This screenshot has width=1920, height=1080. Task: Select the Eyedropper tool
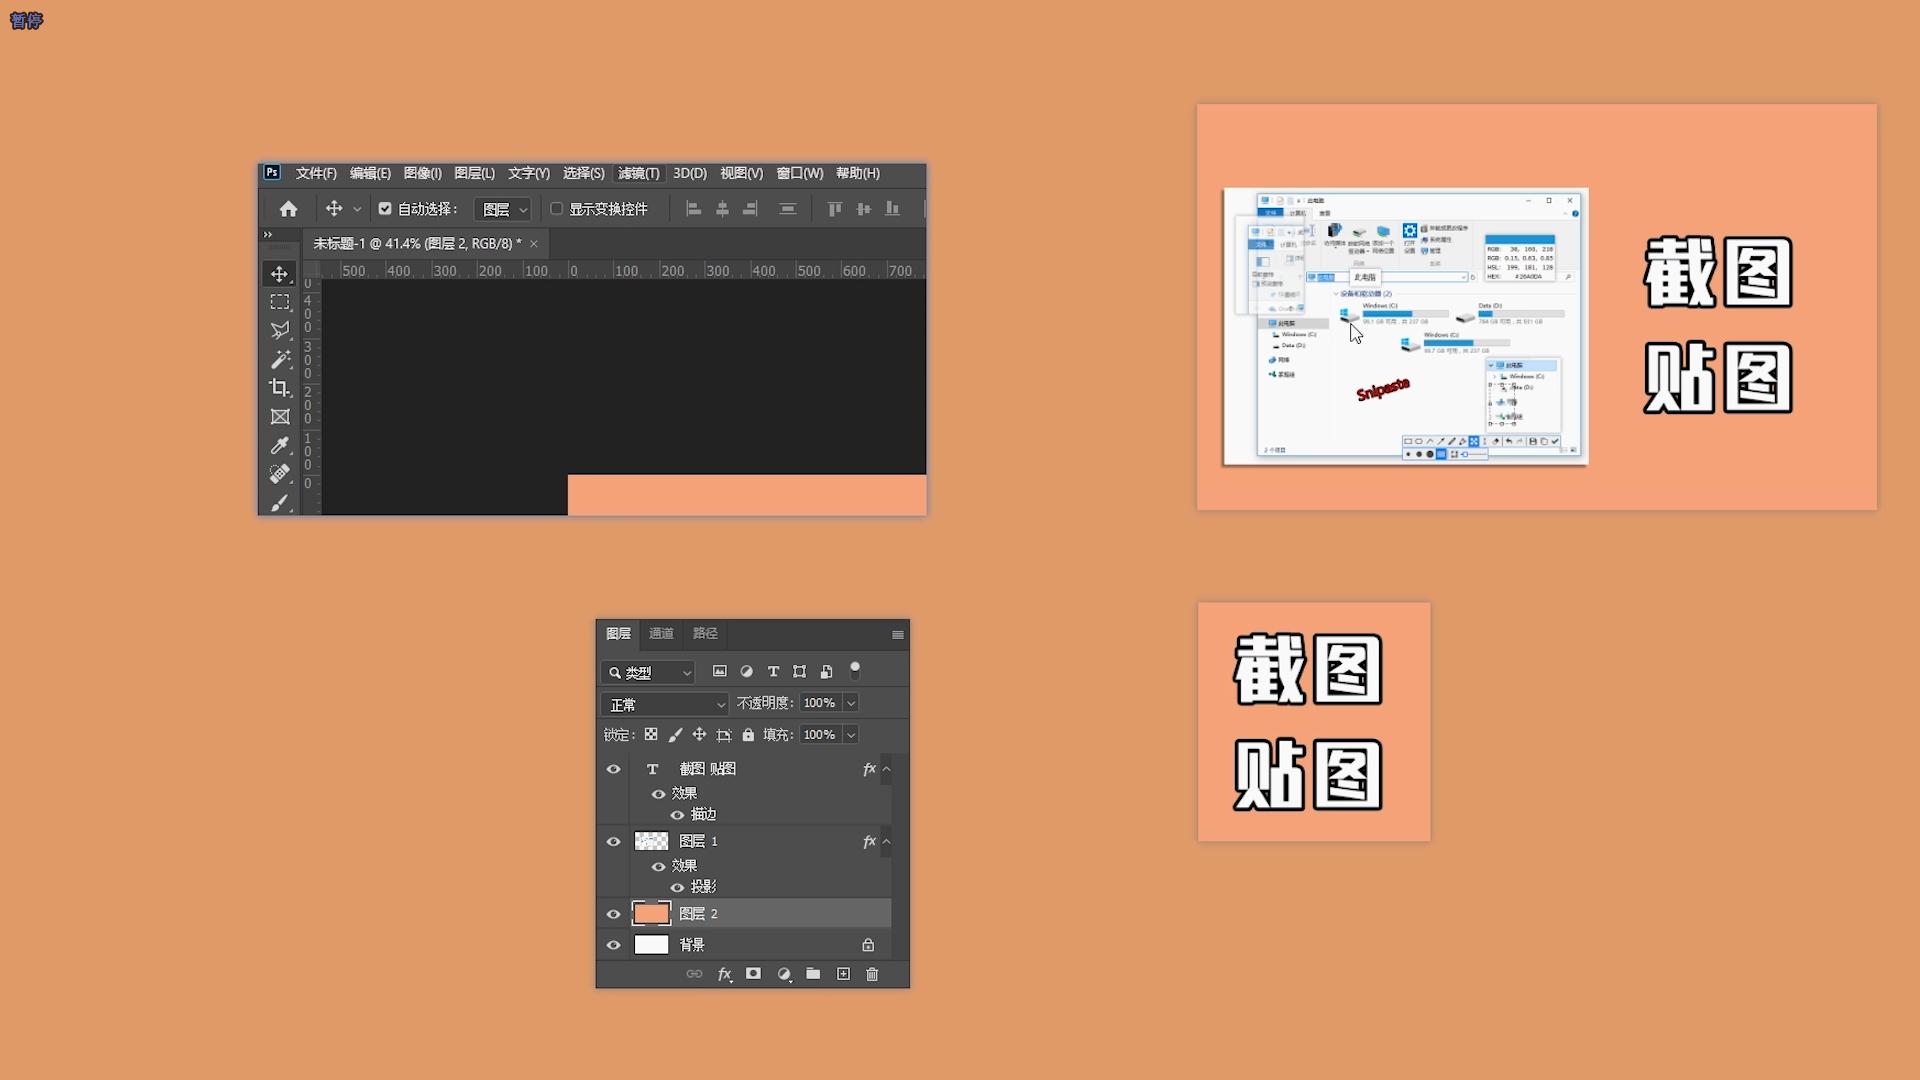coord(279,445)
